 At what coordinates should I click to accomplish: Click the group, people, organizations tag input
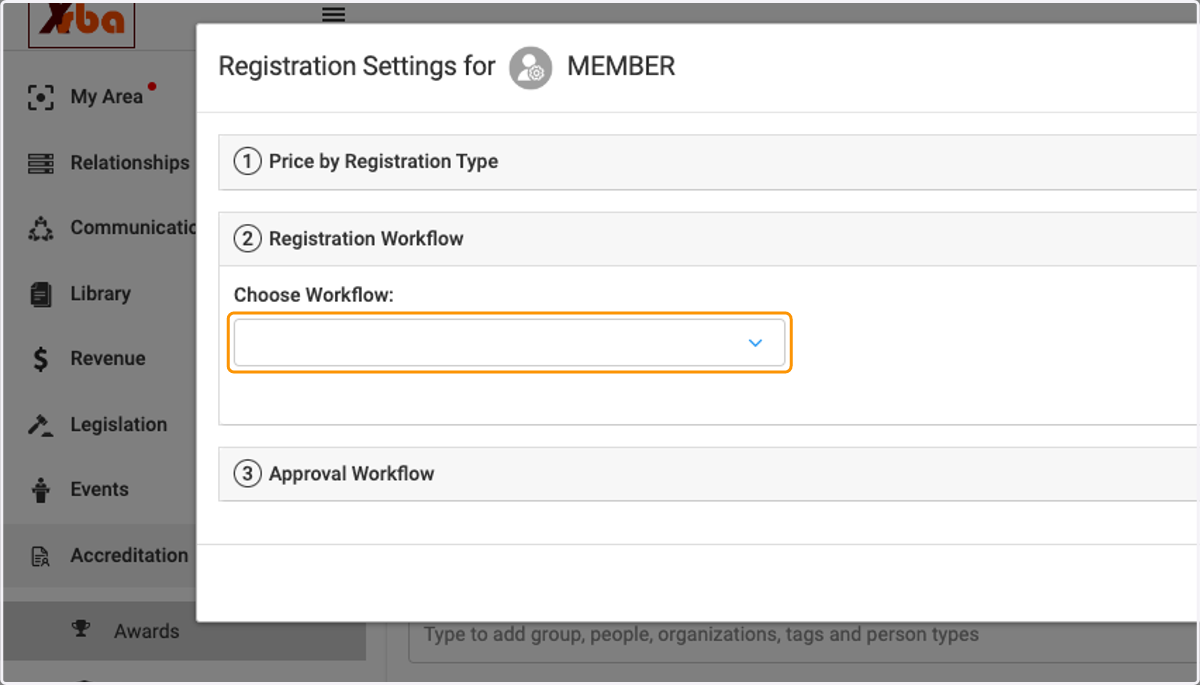tap(803, 635)
